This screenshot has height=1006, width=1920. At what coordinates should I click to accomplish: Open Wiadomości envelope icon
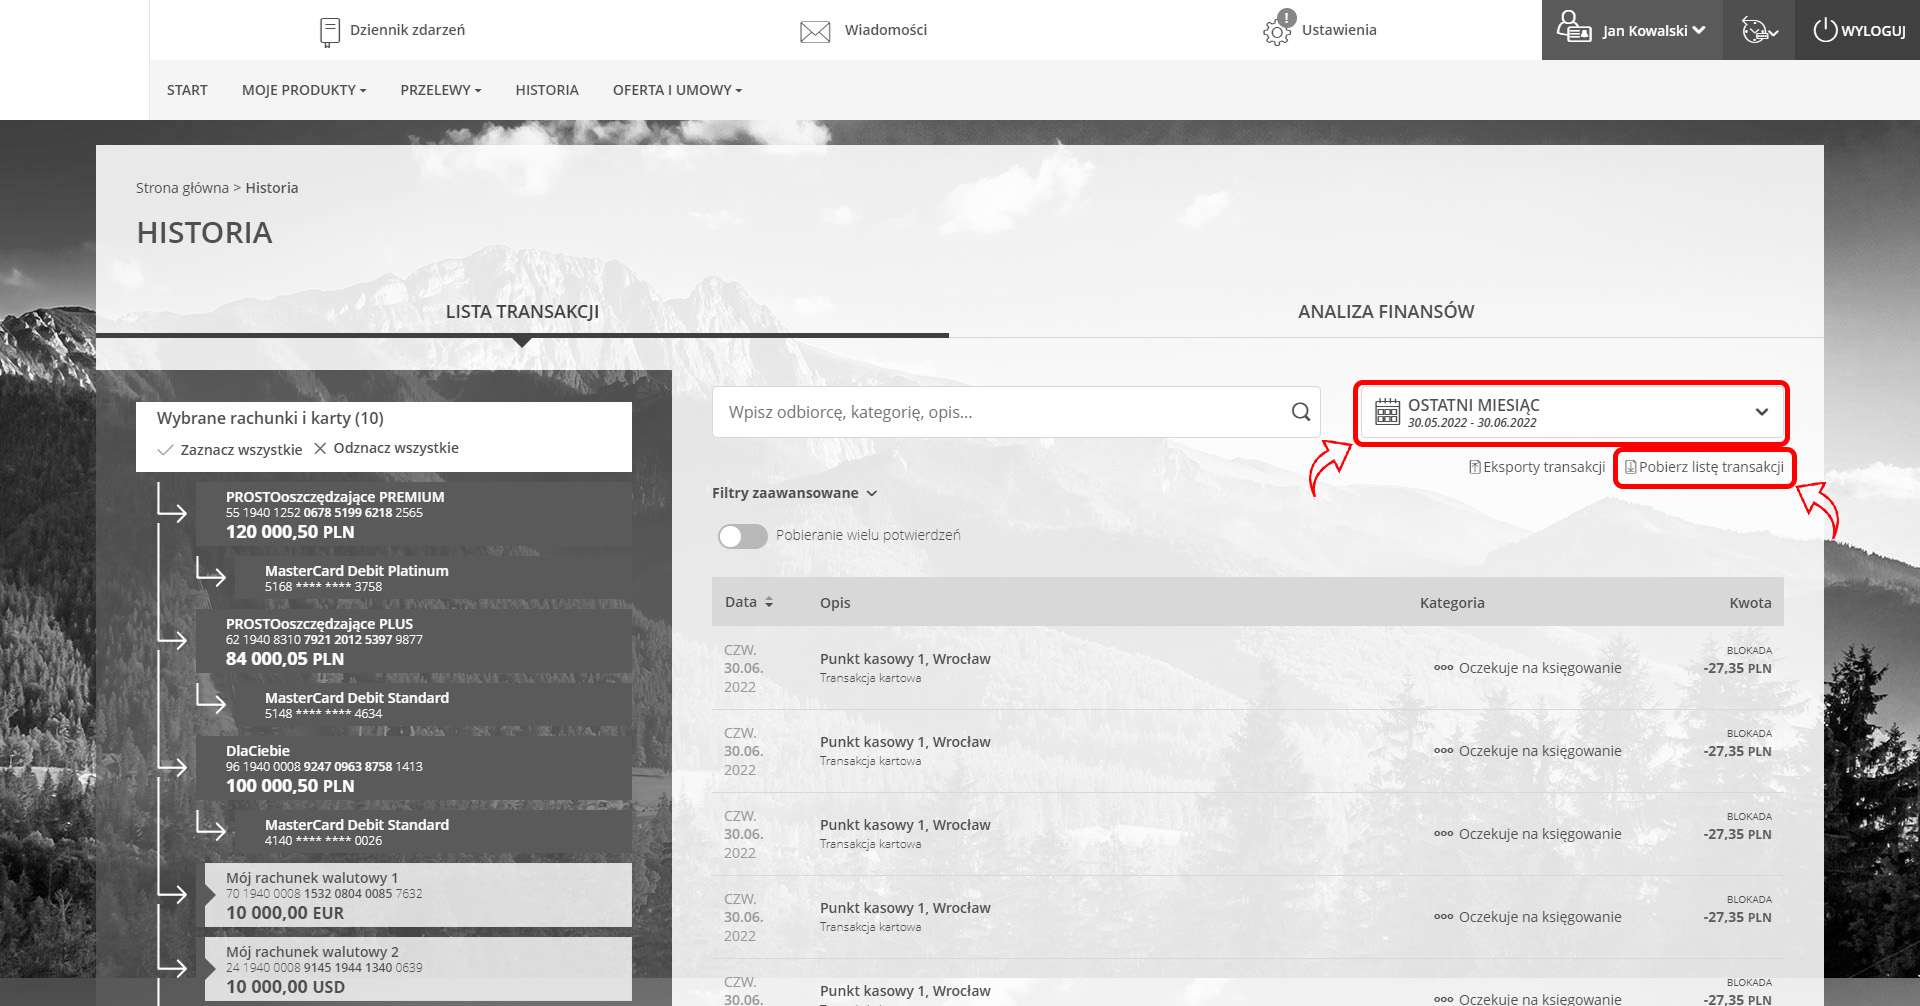point(815,31)
